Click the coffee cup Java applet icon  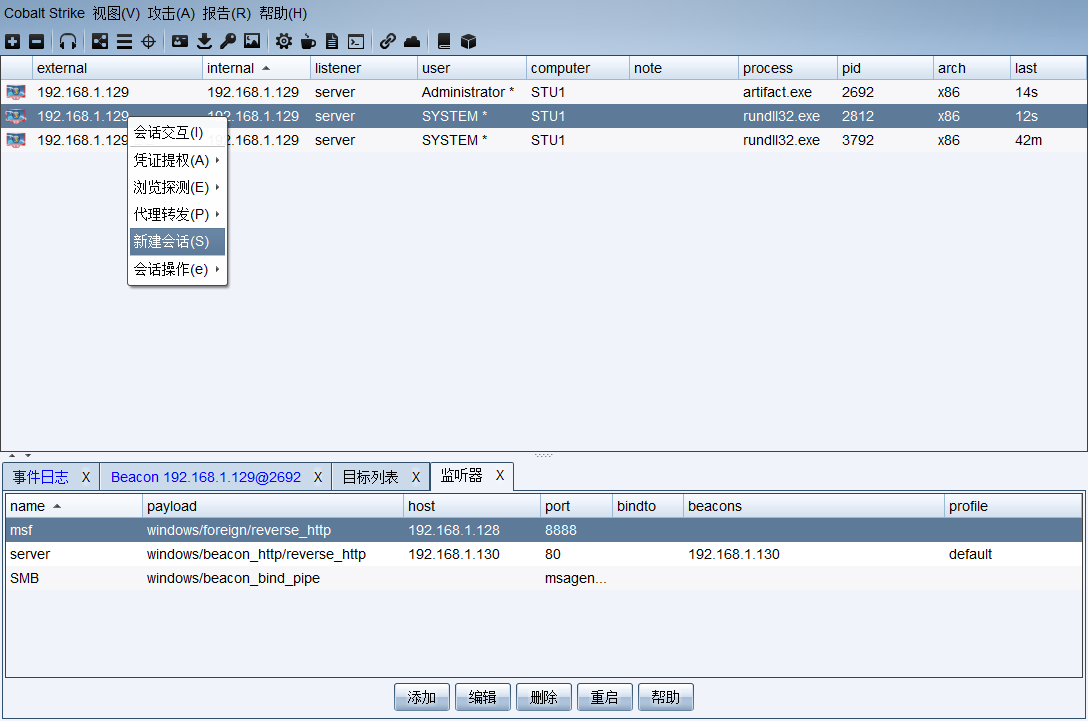pos(308,42)
